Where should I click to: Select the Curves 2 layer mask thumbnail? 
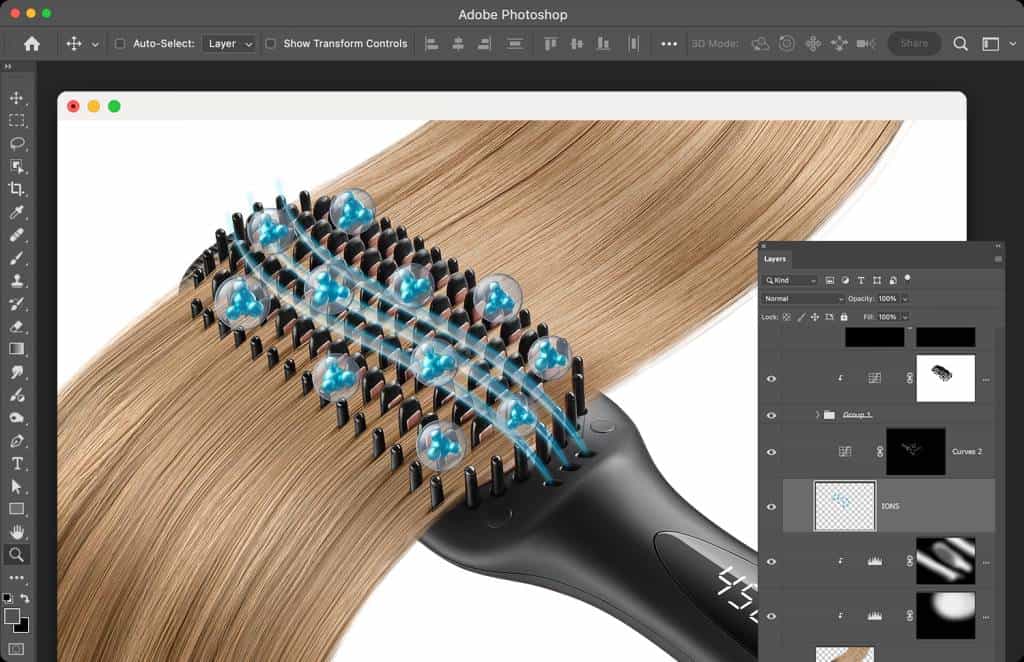click(916, 452)
